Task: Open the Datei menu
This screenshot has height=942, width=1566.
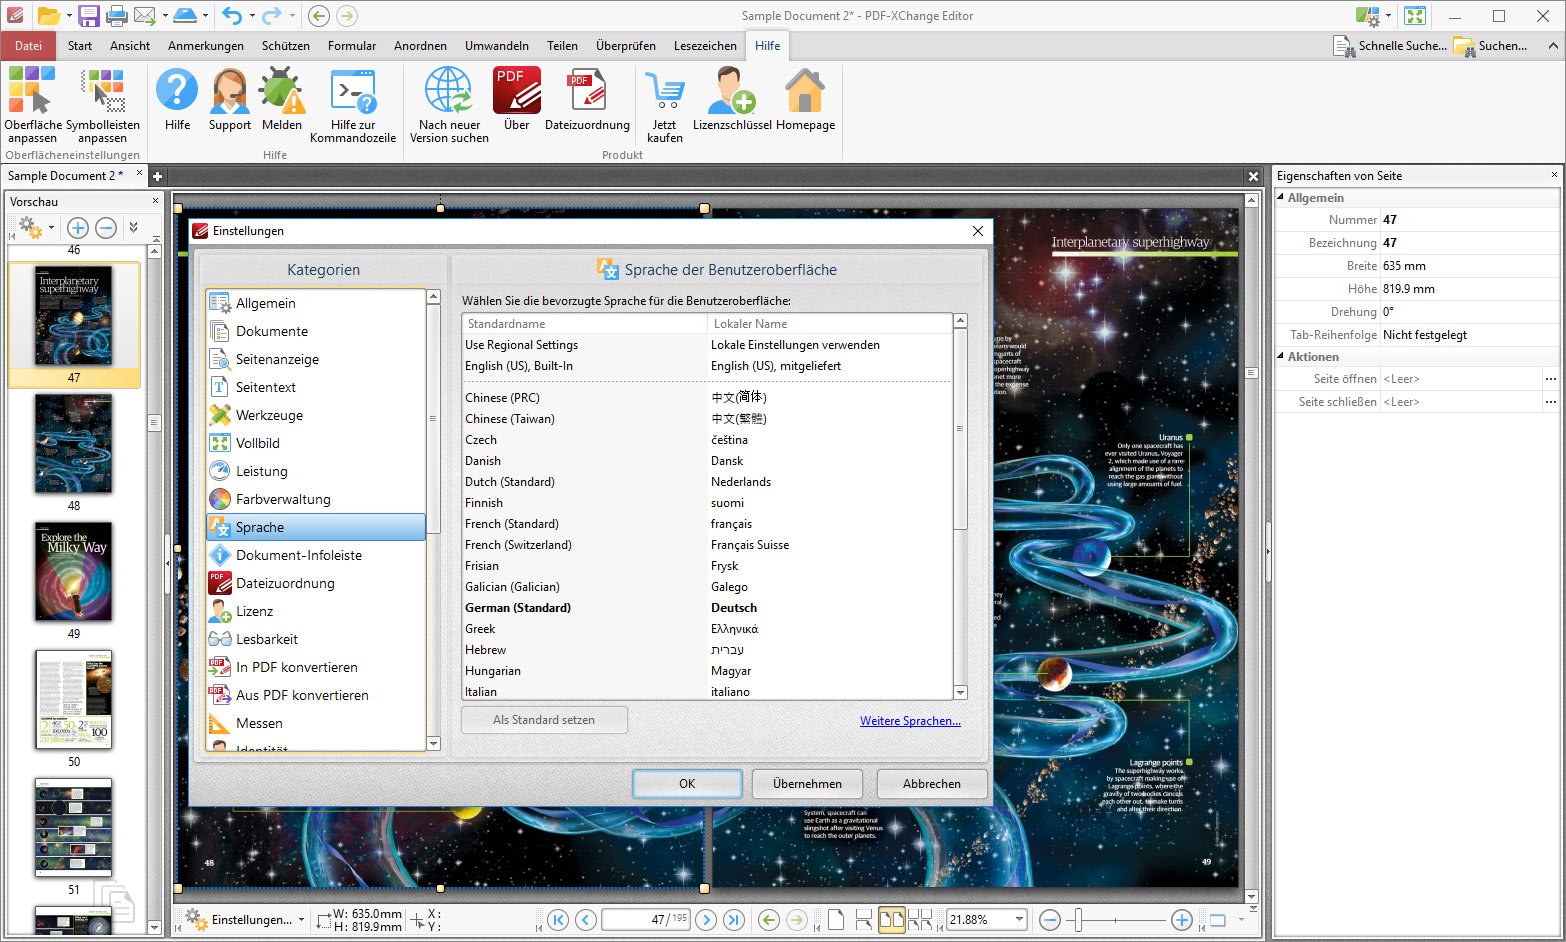Action: 29,45
